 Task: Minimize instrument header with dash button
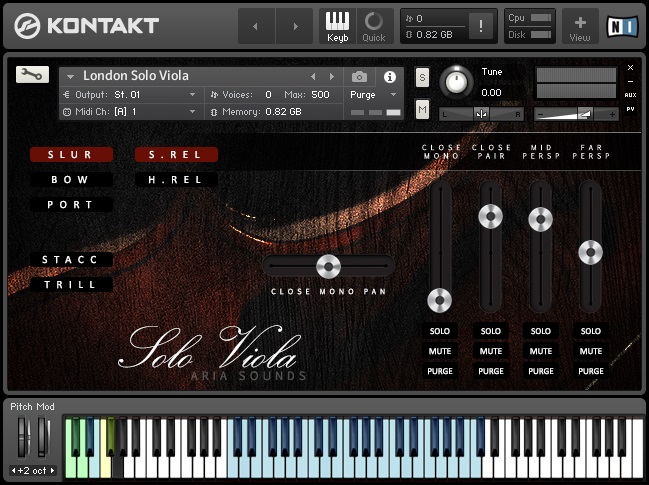tap(630, 82)
